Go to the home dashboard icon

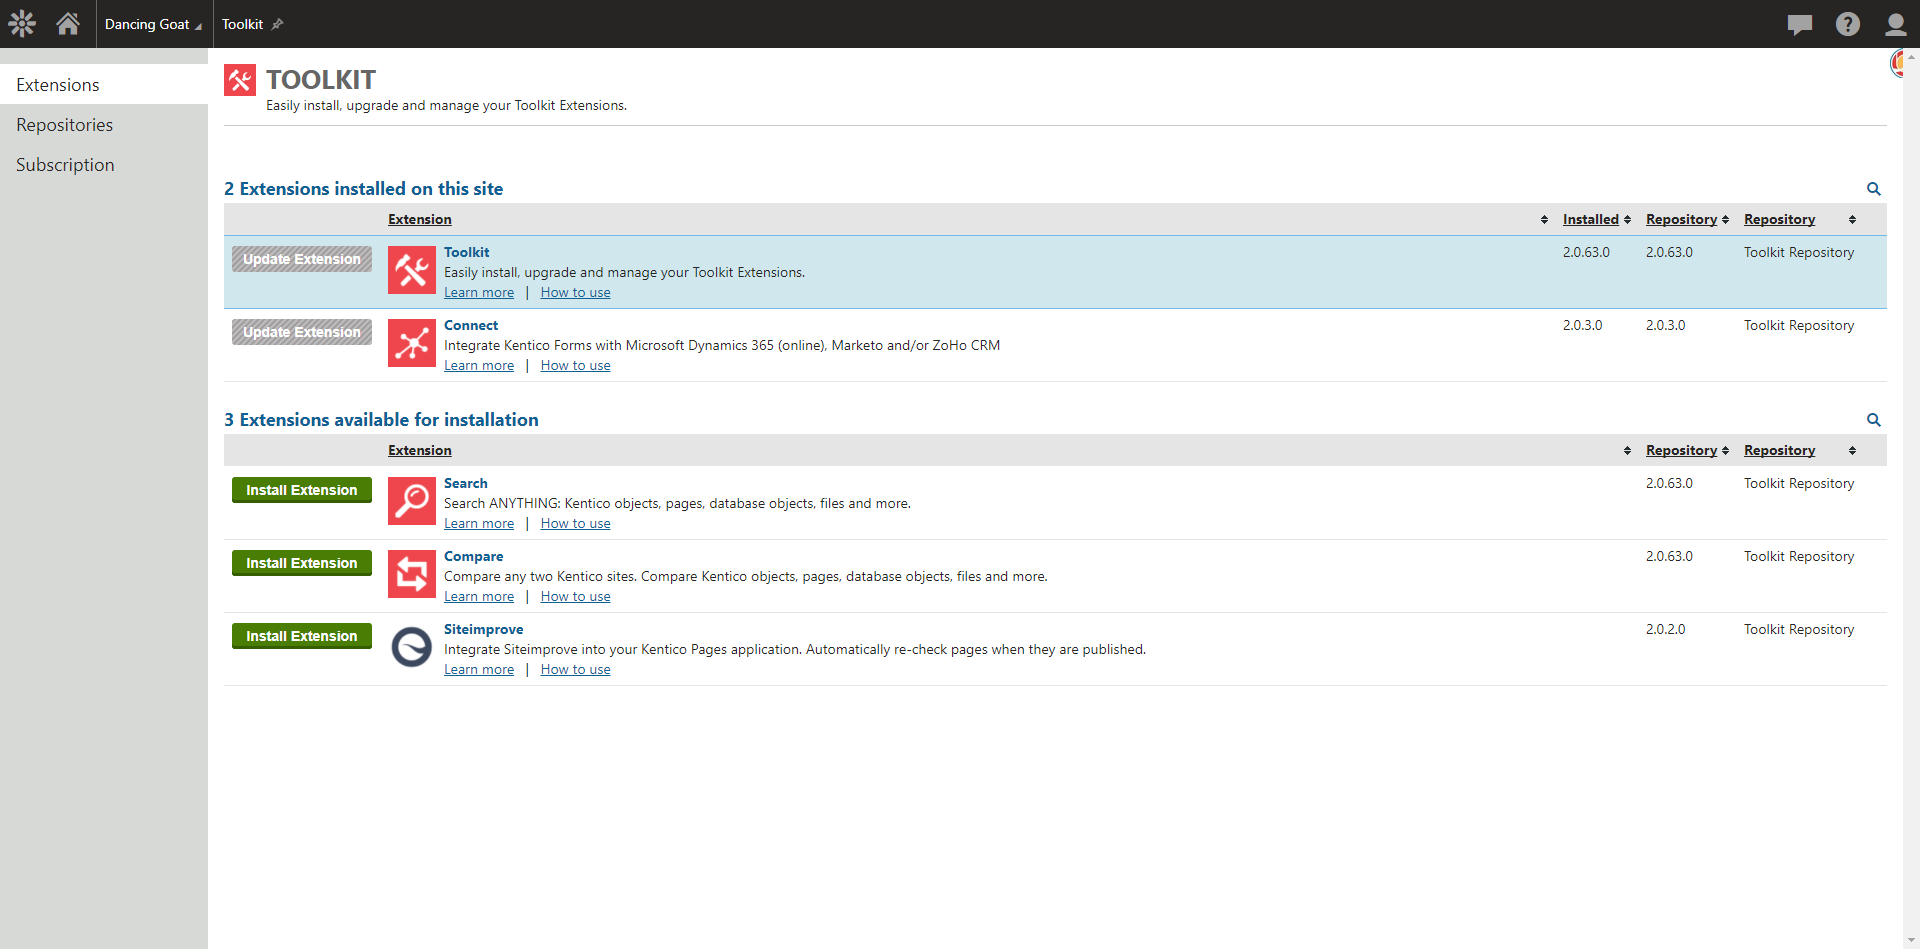[x=68, y=23]
